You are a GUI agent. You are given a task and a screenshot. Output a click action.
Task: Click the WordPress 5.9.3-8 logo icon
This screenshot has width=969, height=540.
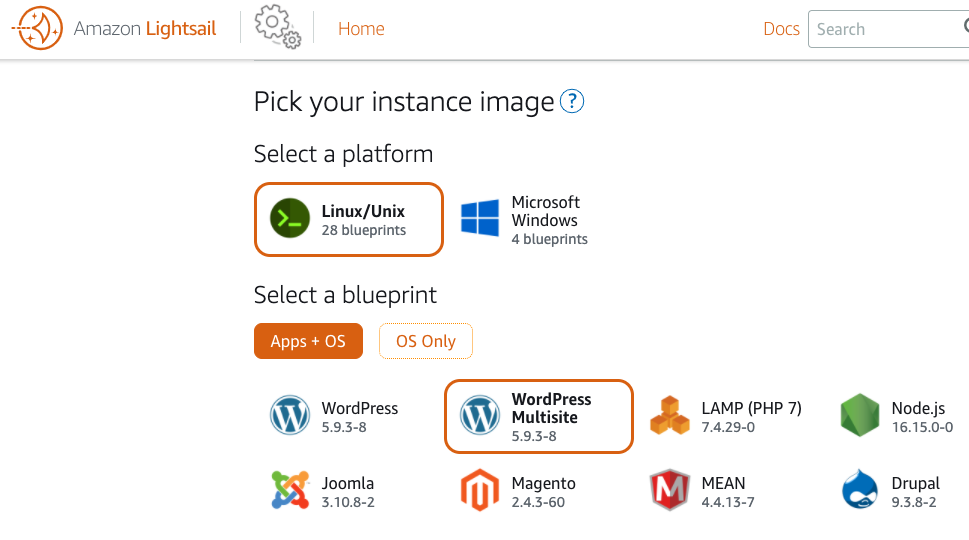point(290,415)
